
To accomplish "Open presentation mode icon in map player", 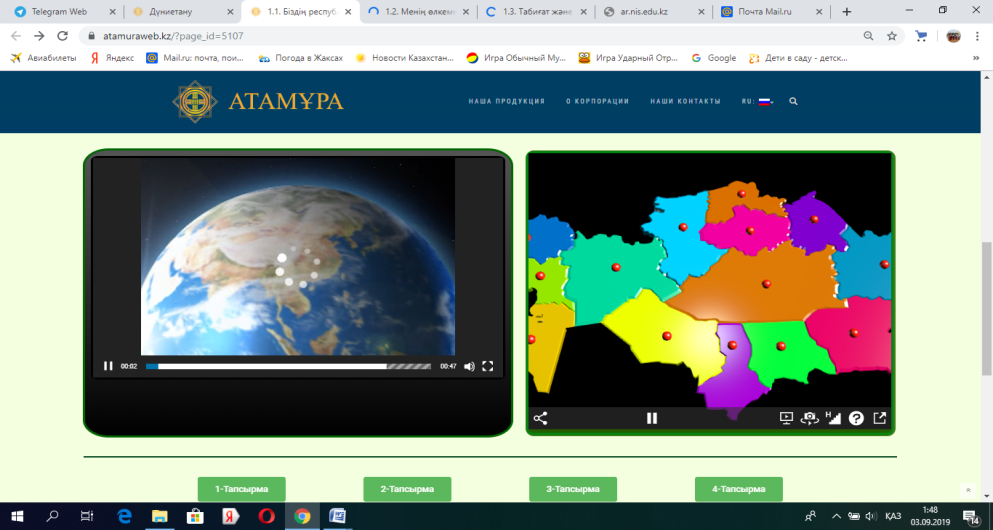I will (786, 418).
